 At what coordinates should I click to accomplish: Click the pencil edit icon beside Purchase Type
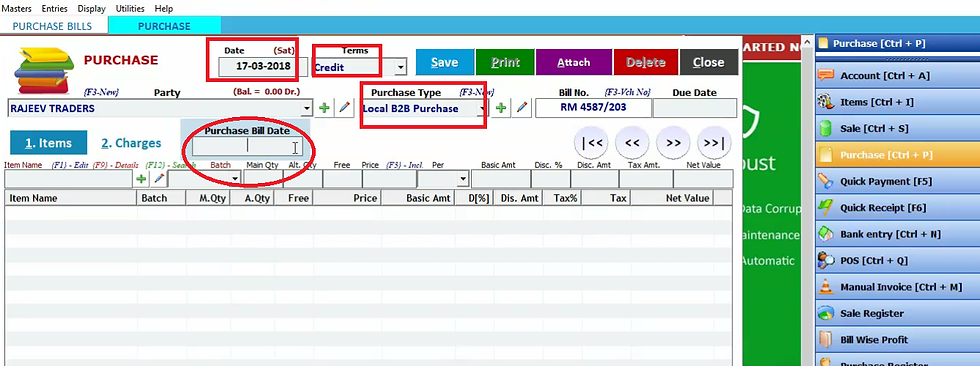(522, 108)
